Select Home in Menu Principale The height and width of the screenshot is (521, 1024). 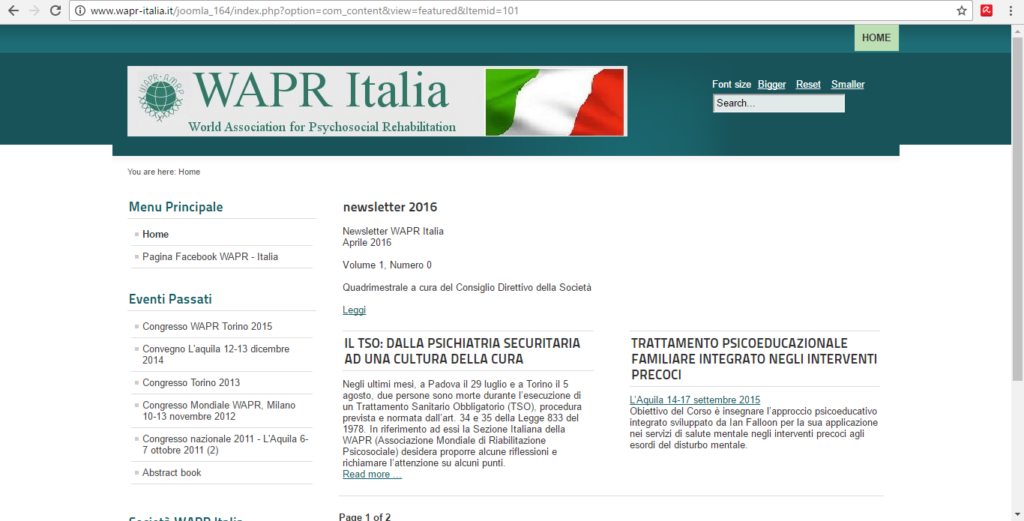point(155,234)
